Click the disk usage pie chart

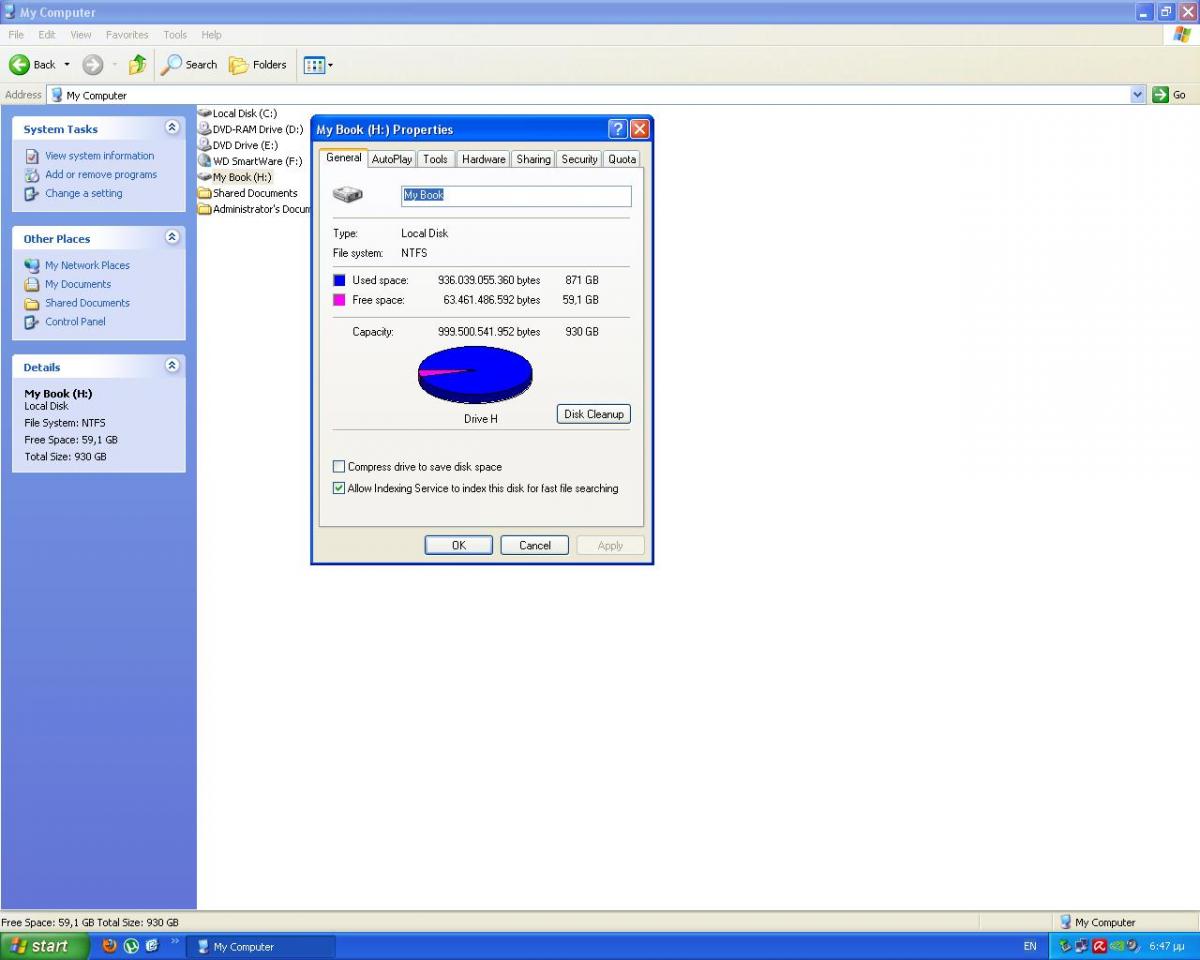pyautogui.click(x=475, y=375)
